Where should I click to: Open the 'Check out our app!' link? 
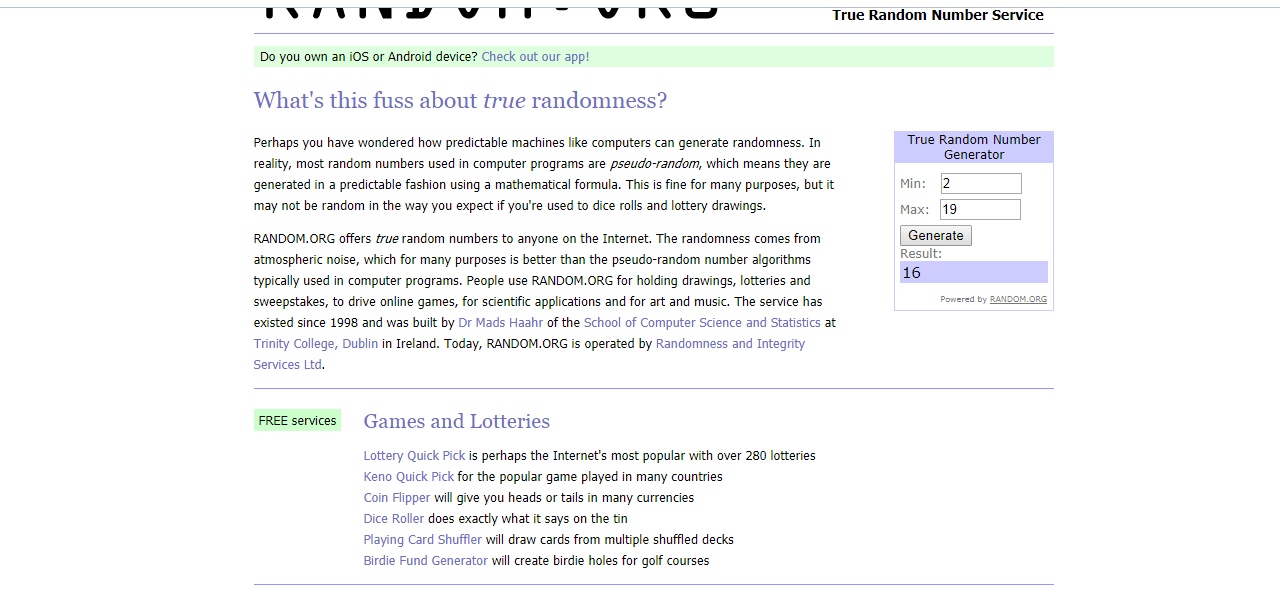(535, 57)
